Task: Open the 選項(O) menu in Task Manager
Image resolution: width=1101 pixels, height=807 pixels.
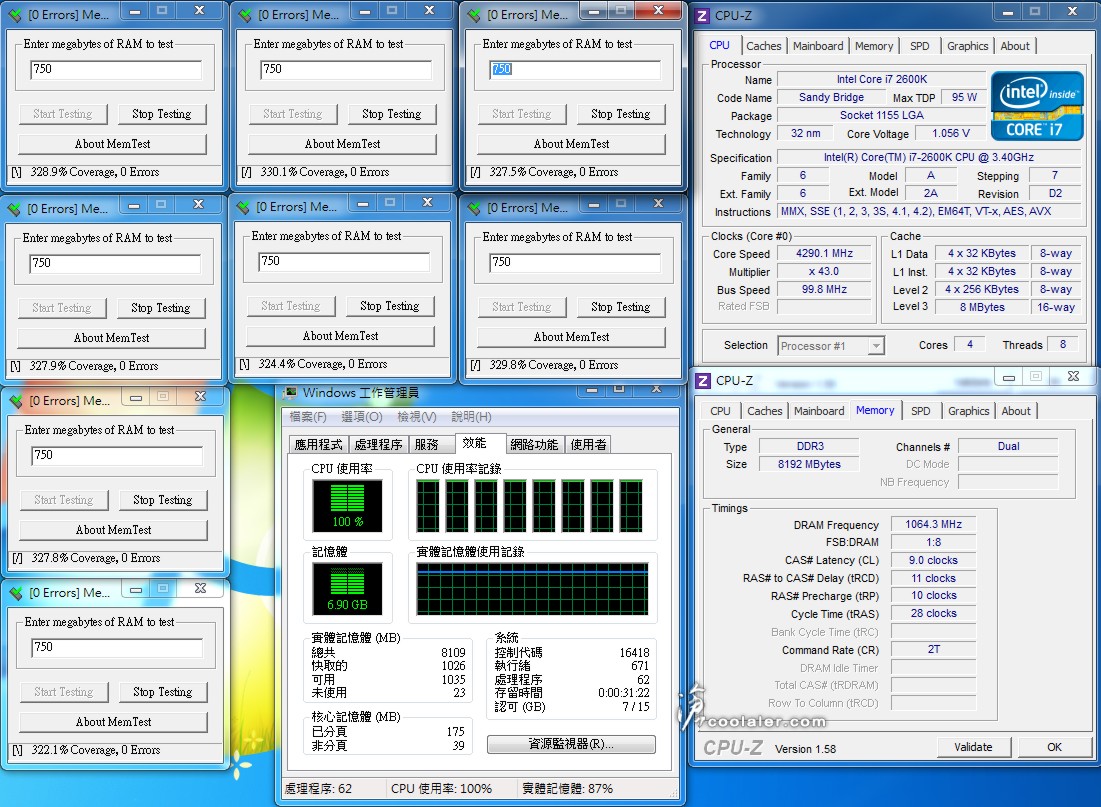Action: 362,416
